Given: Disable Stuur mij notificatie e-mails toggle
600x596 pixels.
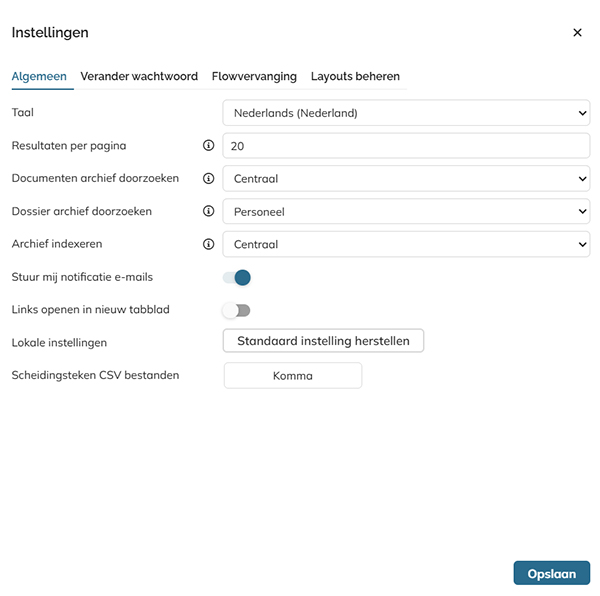Looking at the screenshot, I should pos(237,277).
